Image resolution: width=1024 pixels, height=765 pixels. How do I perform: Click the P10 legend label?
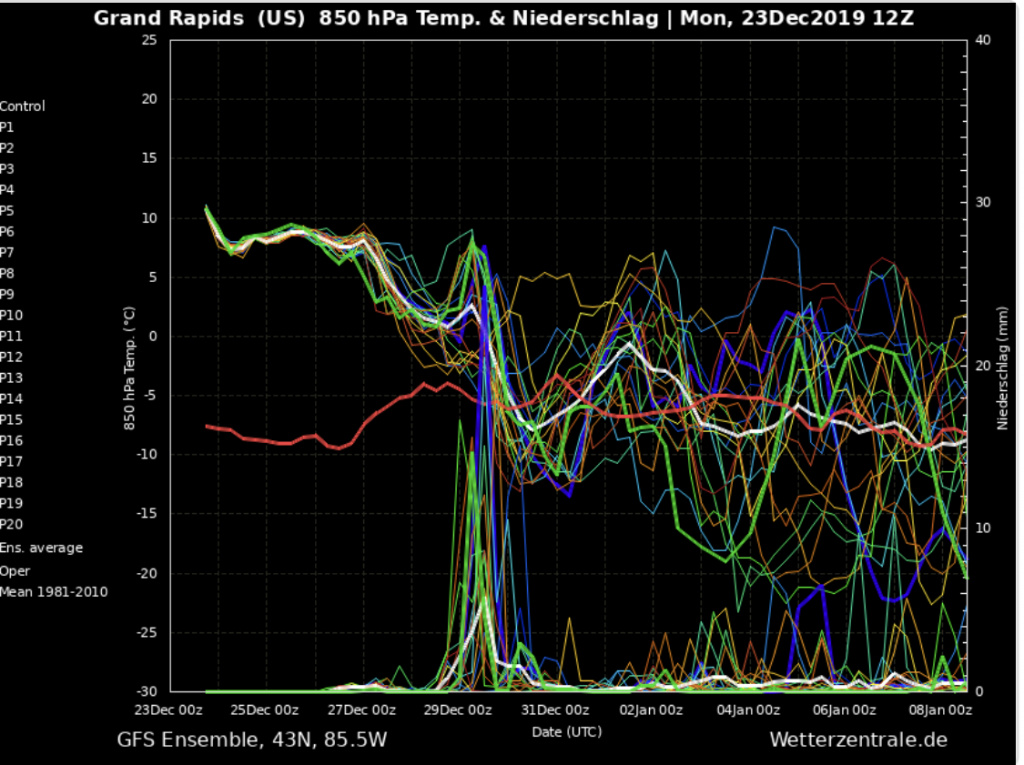pyautogui.click(x=11, y=315)
